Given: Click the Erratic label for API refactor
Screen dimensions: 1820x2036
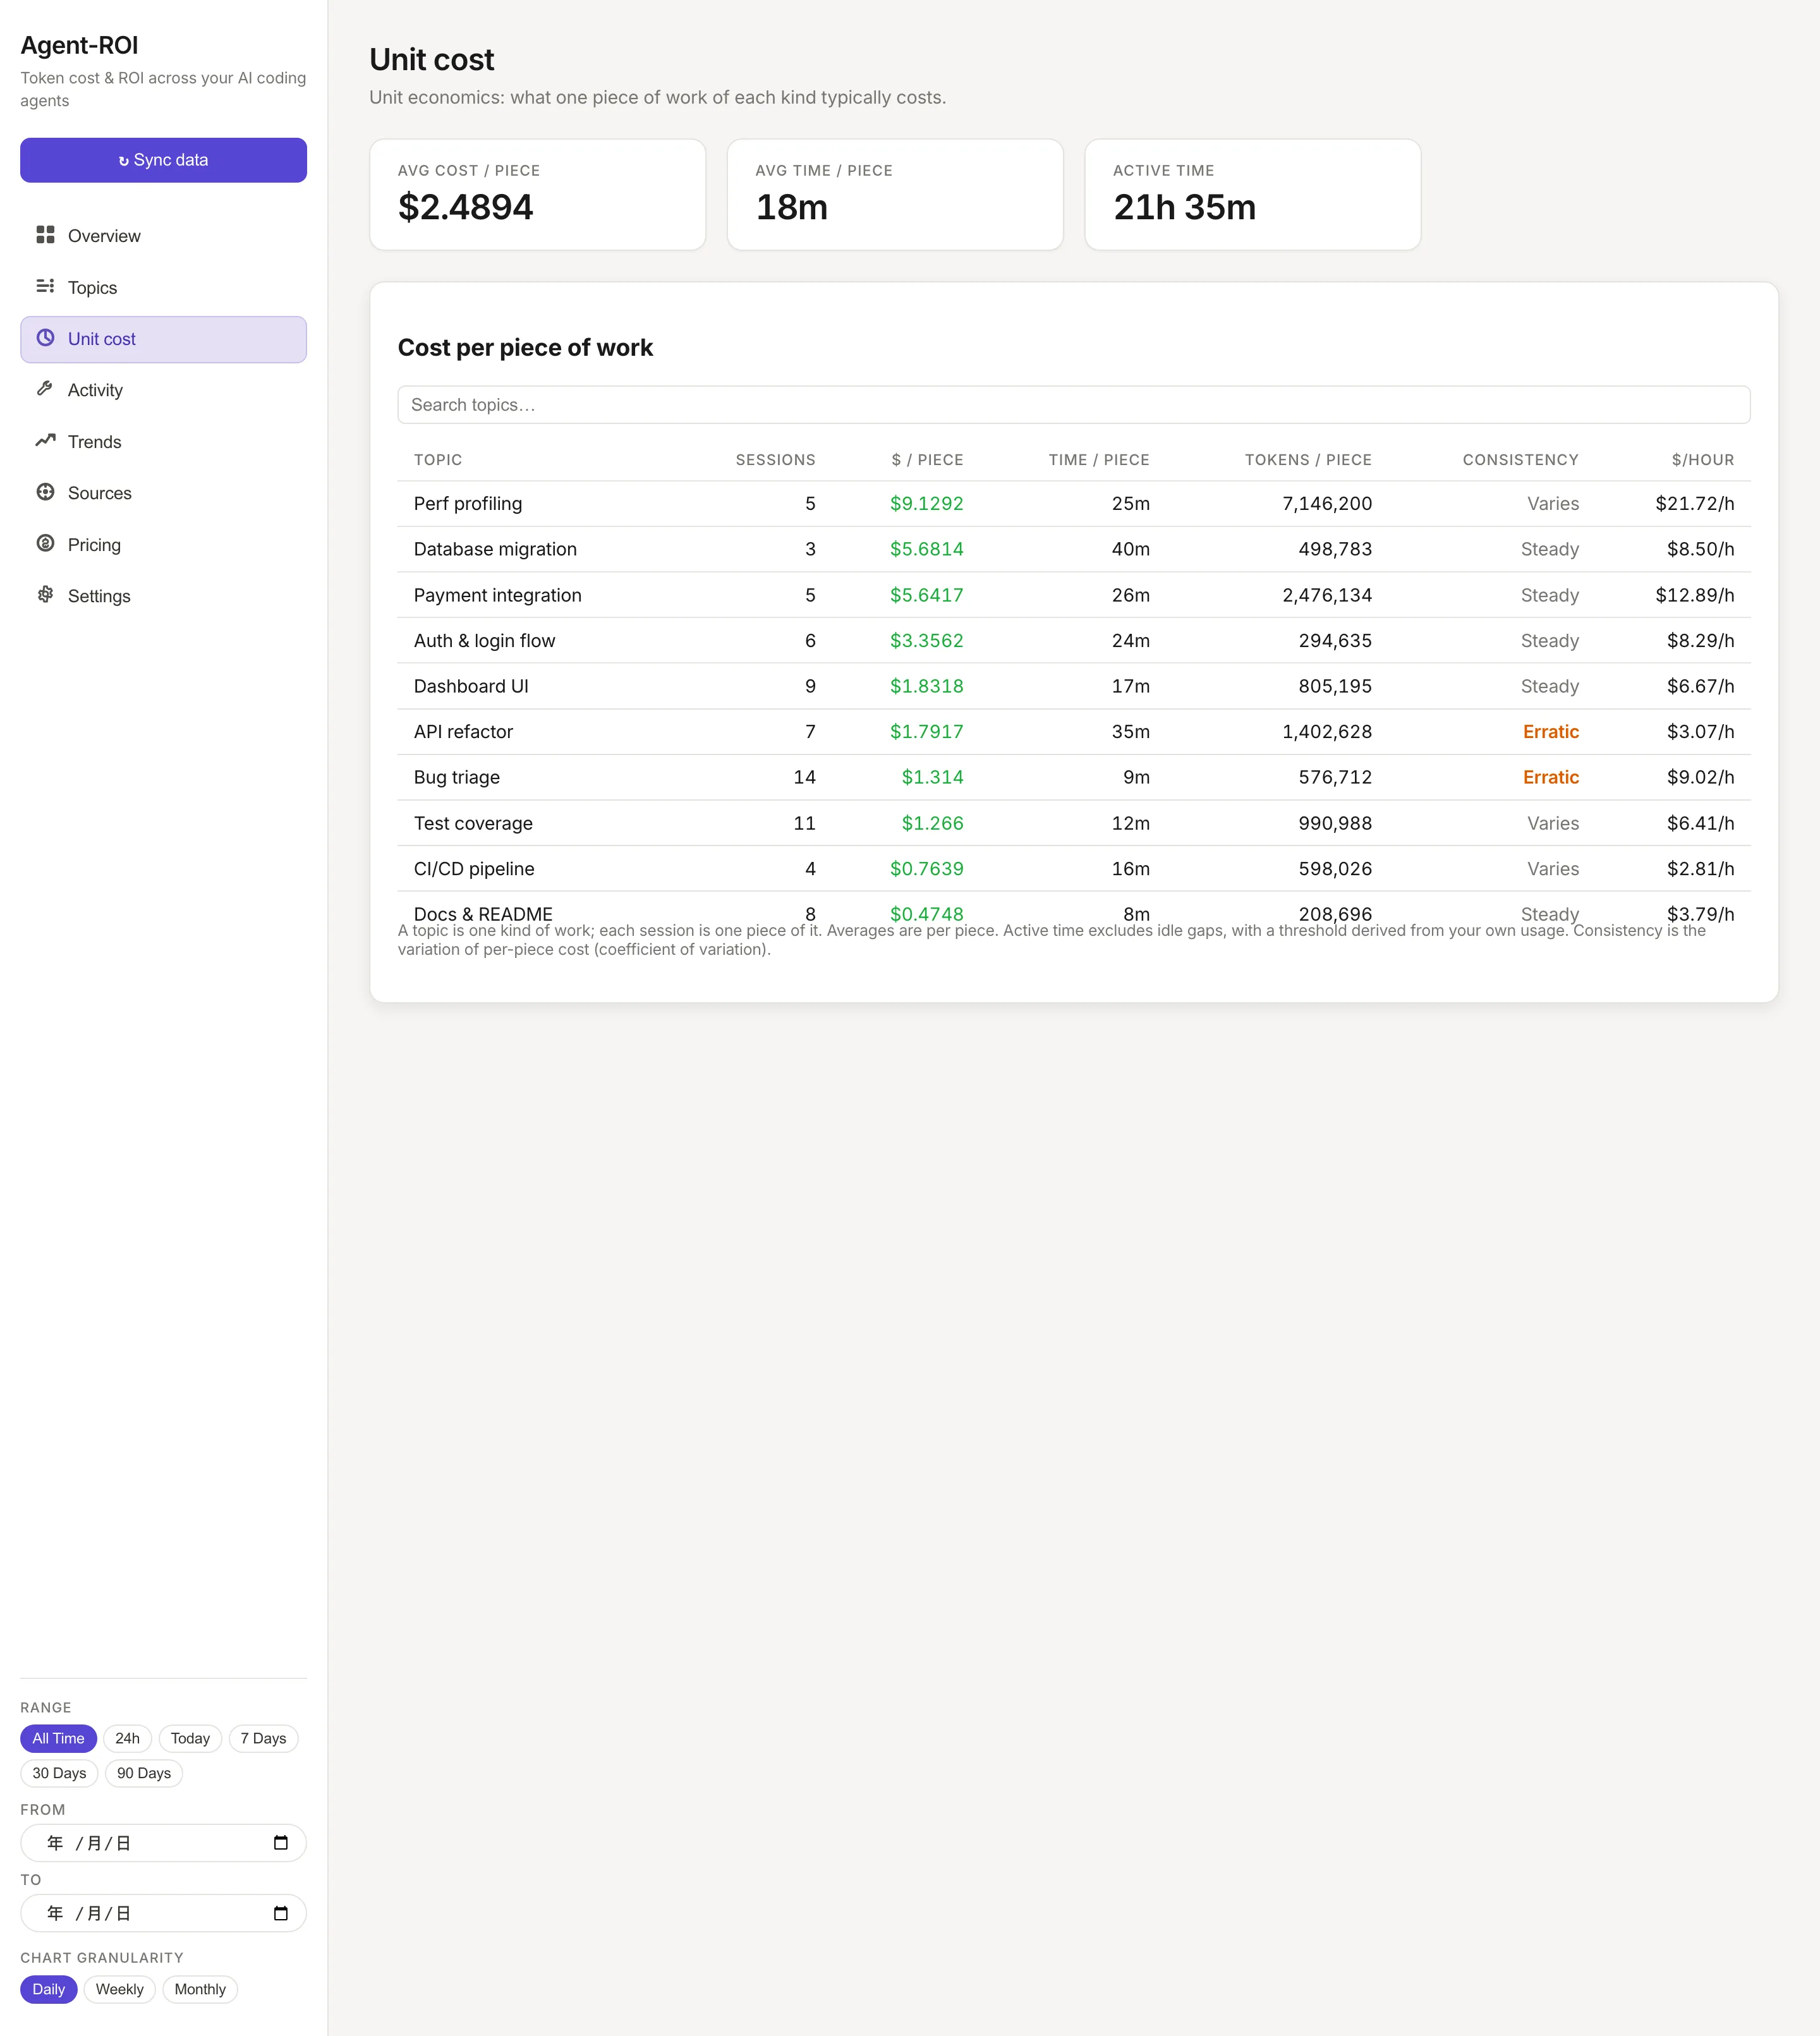Looking at the screenshot, I should [x=1550, y=732].
